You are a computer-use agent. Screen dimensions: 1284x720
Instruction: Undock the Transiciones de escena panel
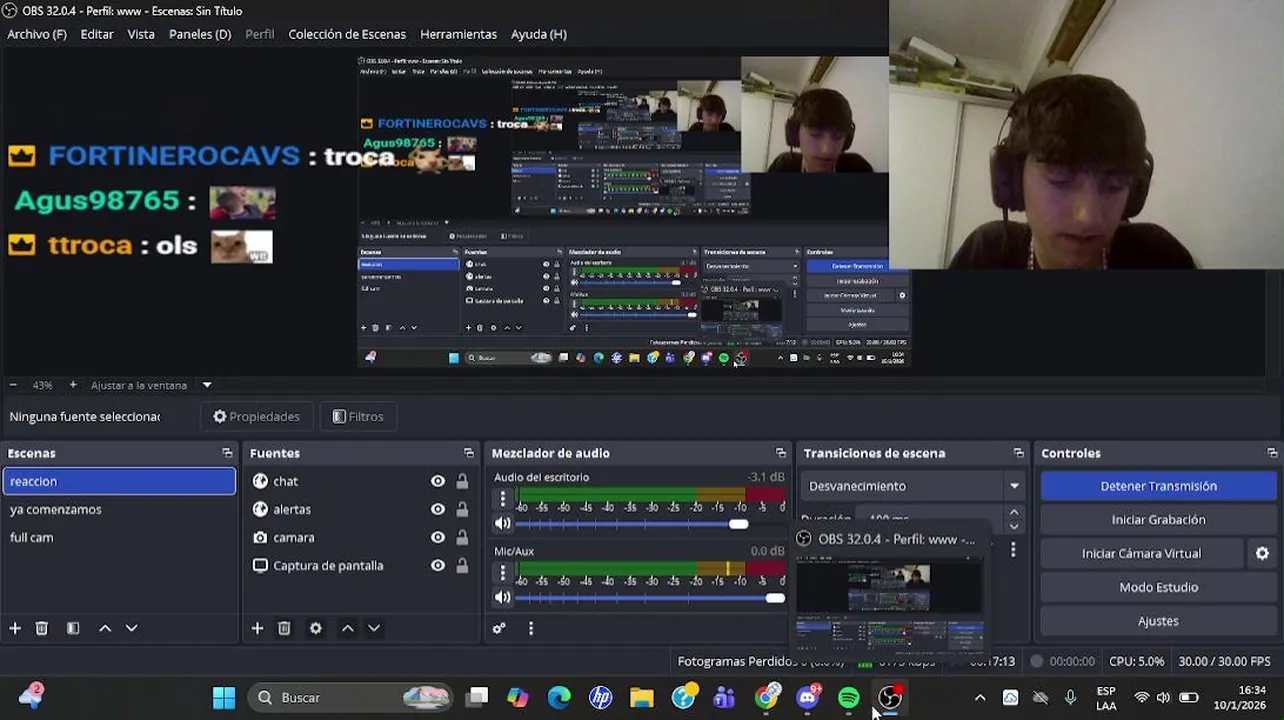tap(1018, 453)
